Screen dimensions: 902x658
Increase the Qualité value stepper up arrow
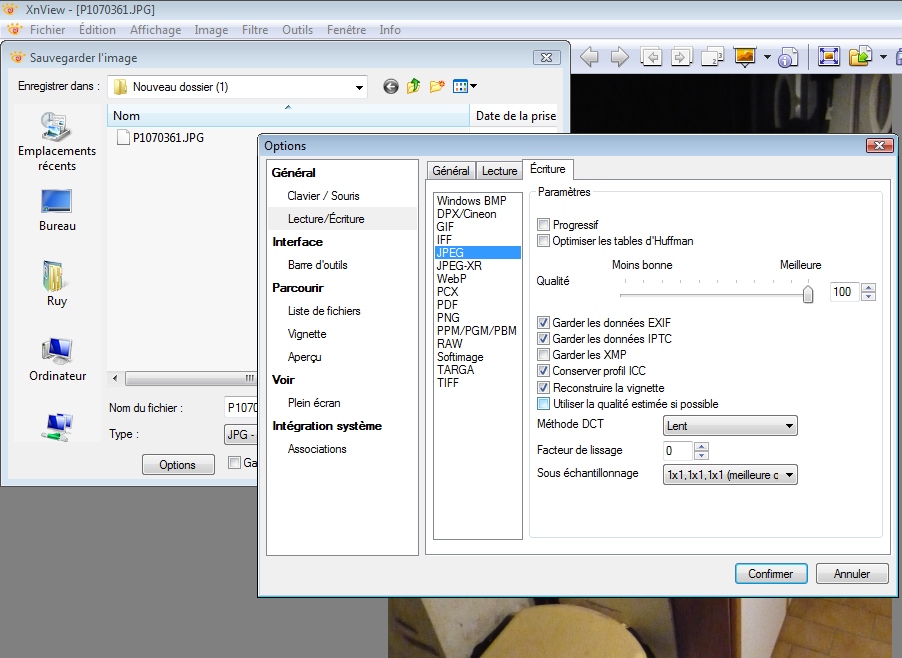click(869, 287)
